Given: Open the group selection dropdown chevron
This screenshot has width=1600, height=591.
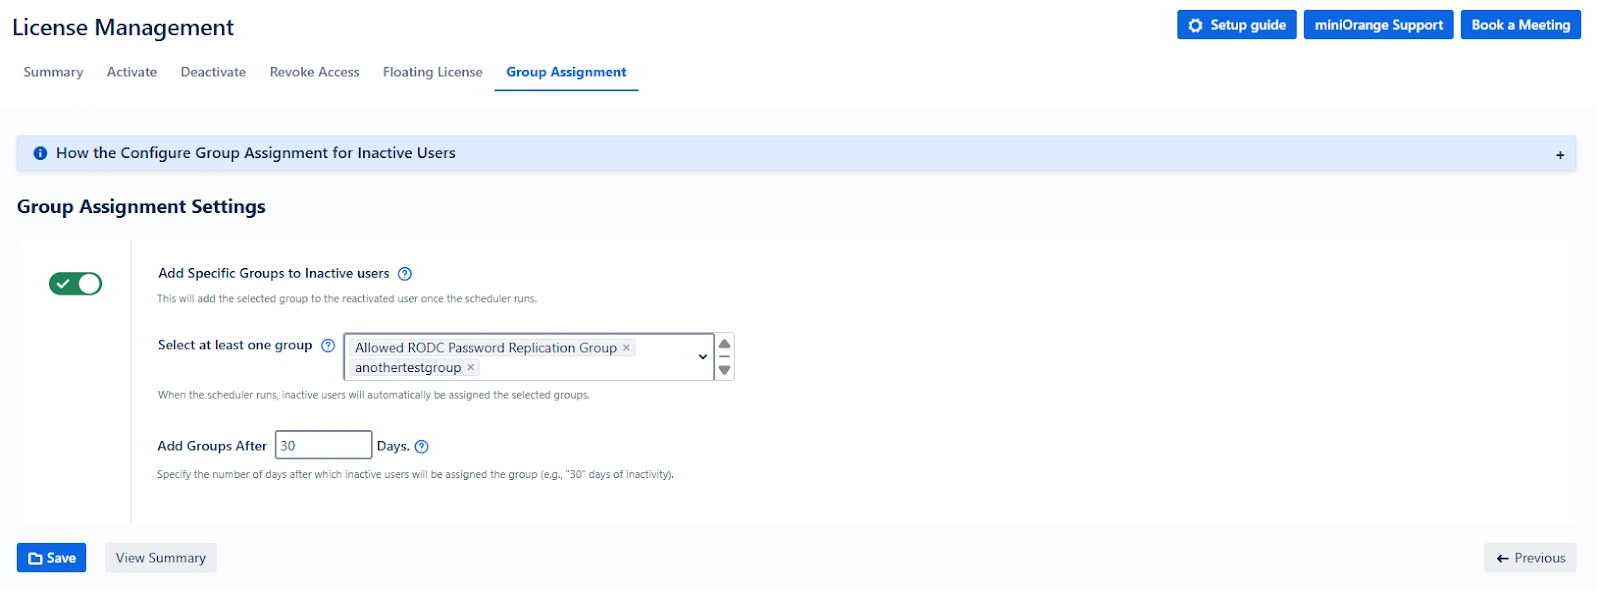Looking at the screenshot, I should pyautogui.click(x=702, y=357).
